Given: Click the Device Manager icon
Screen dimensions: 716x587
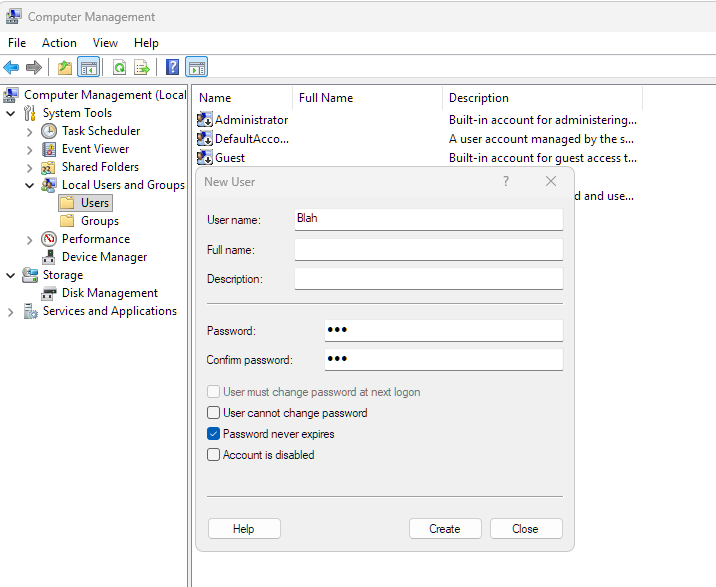Looking at the screenshot, I should pos(48,257).
